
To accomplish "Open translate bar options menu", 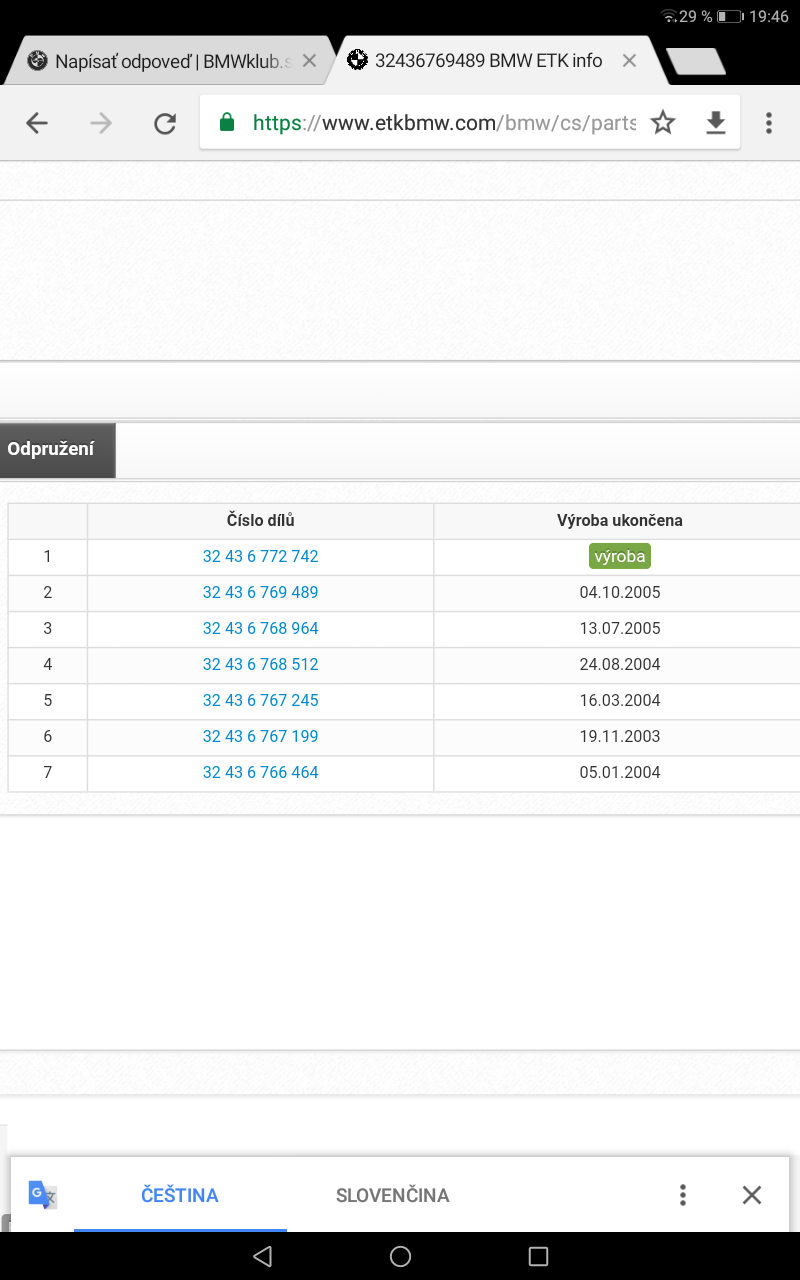I will coord(682,1195).
